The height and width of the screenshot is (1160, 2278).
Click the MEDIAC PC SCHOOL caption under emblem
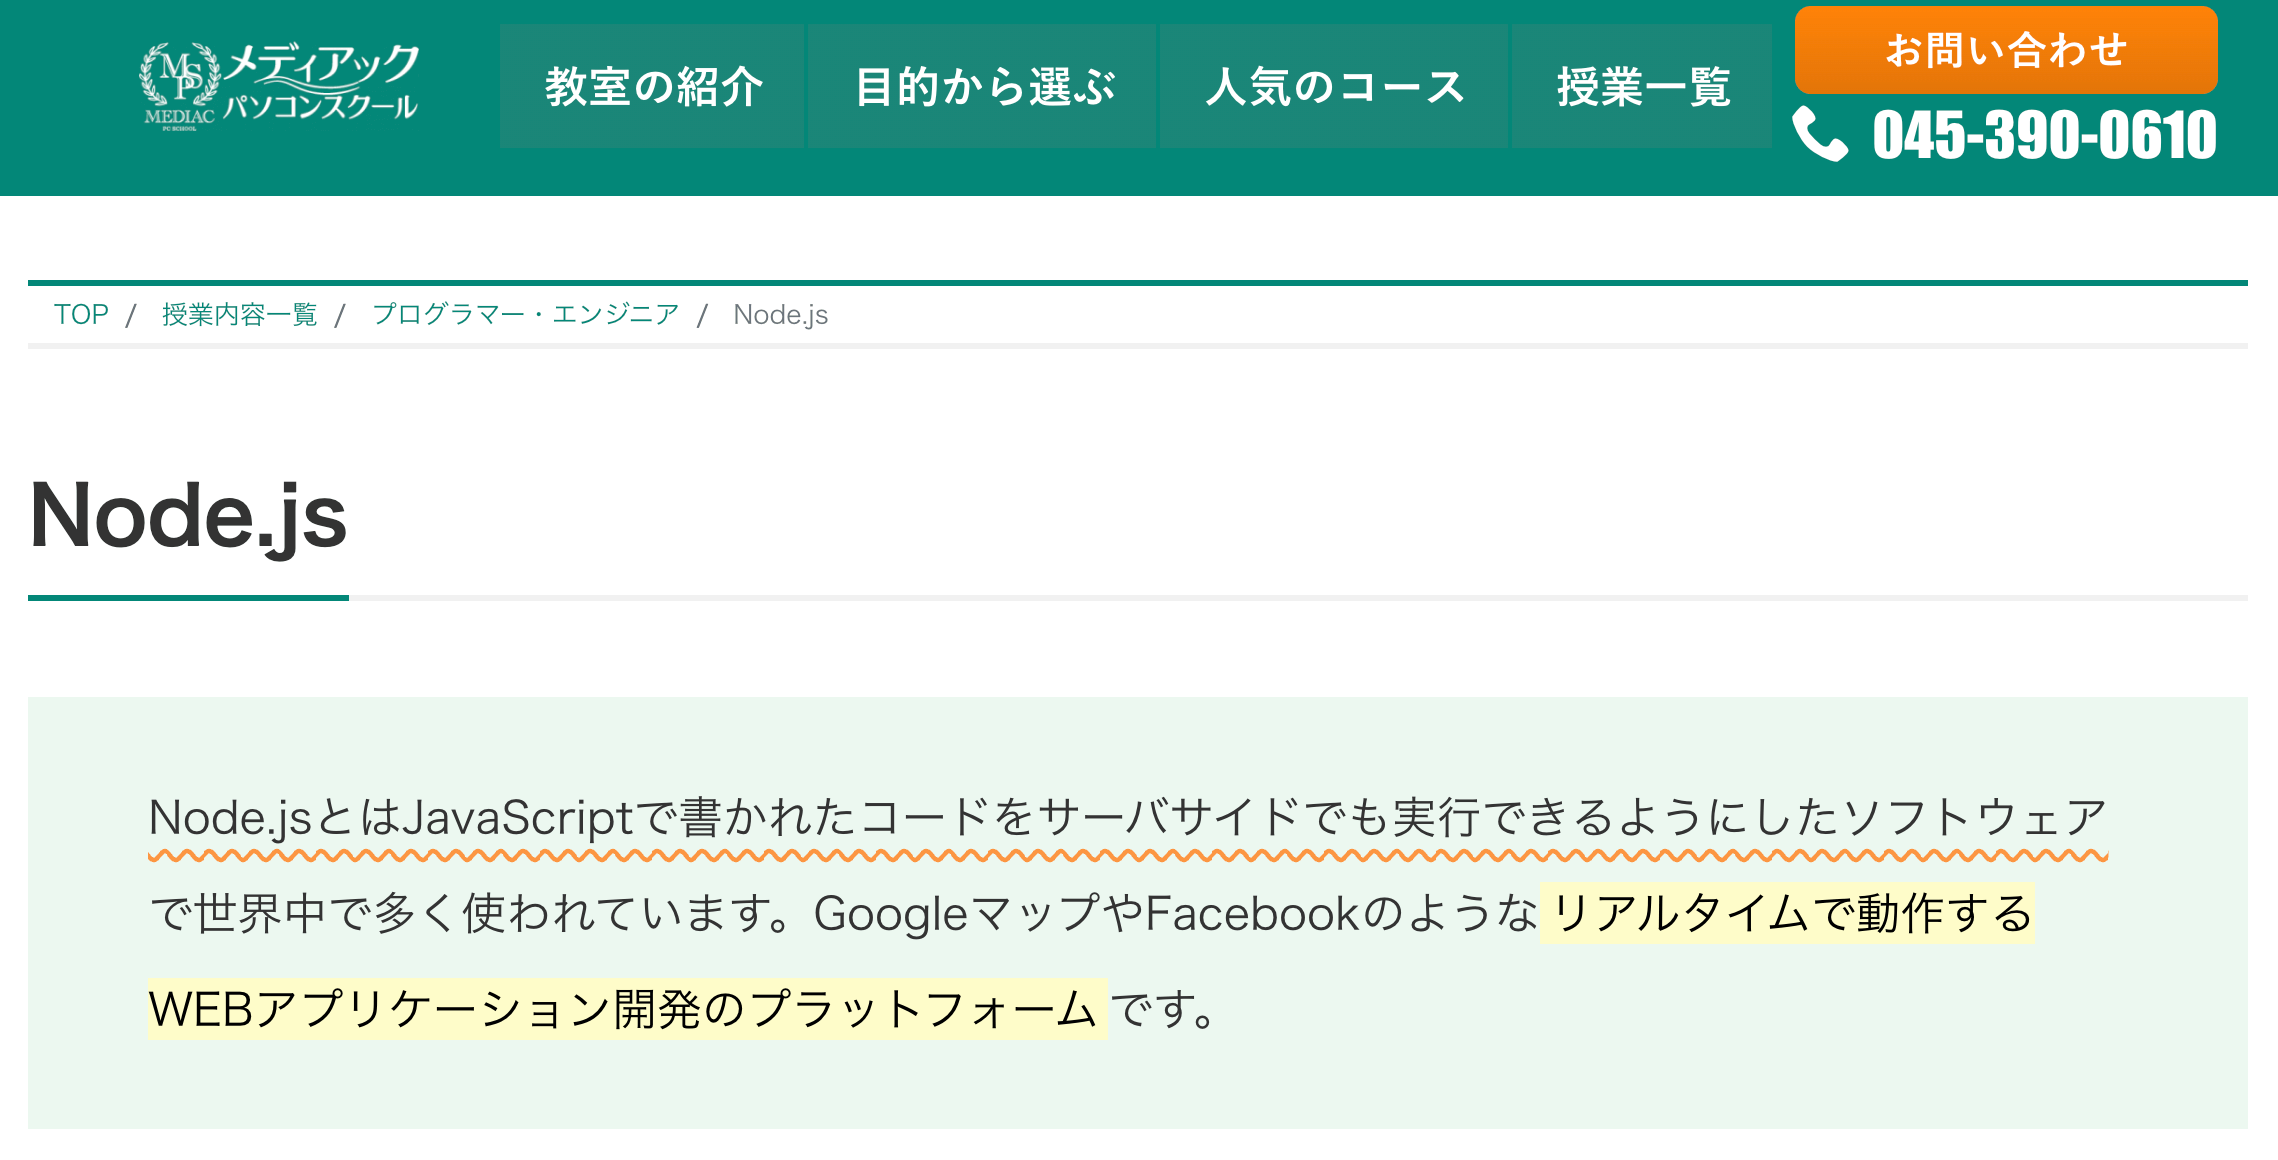[x=179, y=119]
